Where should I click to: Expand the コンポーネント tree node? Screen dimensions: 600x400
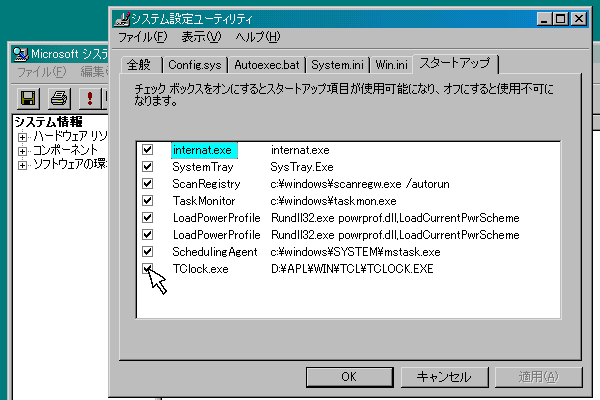click(x=23, y=151)
